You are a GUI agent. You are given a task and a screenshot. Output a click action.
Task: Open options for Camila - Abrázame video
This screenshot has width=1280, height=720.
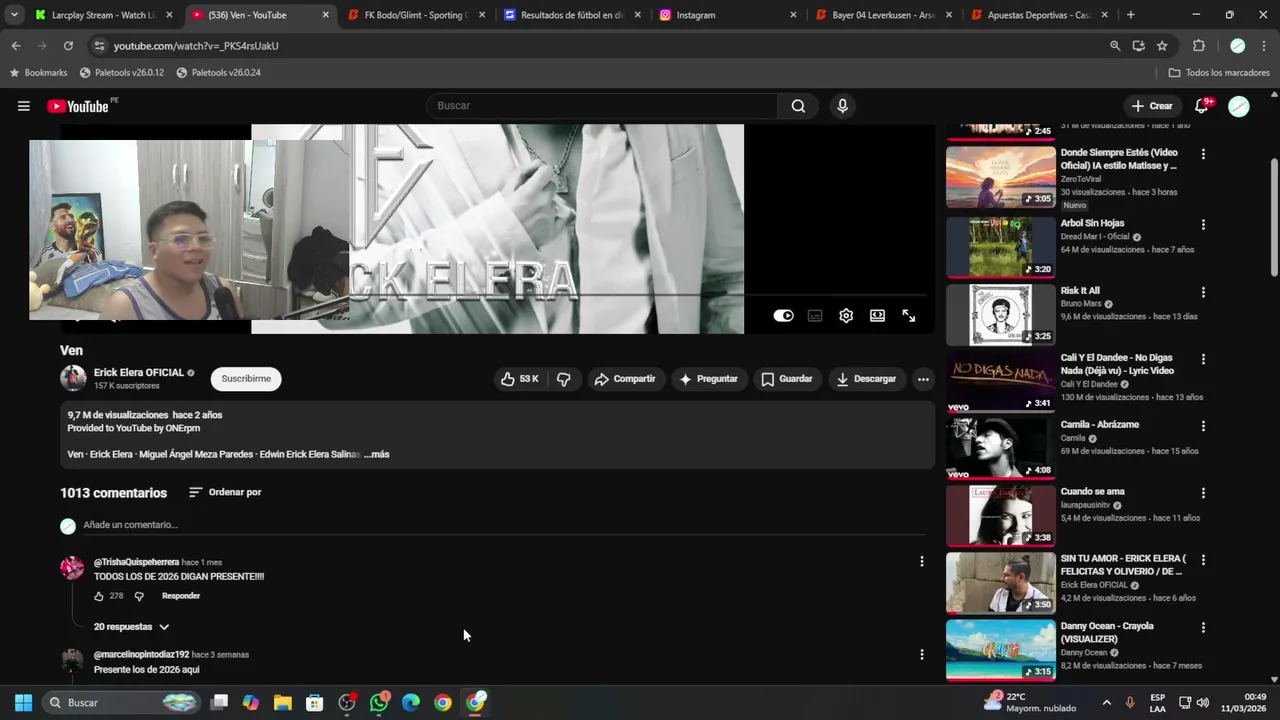[x=1203, y=426]
